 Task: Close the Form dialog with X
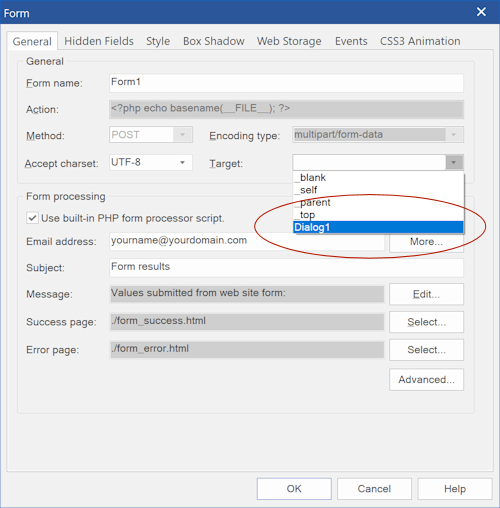481,12
